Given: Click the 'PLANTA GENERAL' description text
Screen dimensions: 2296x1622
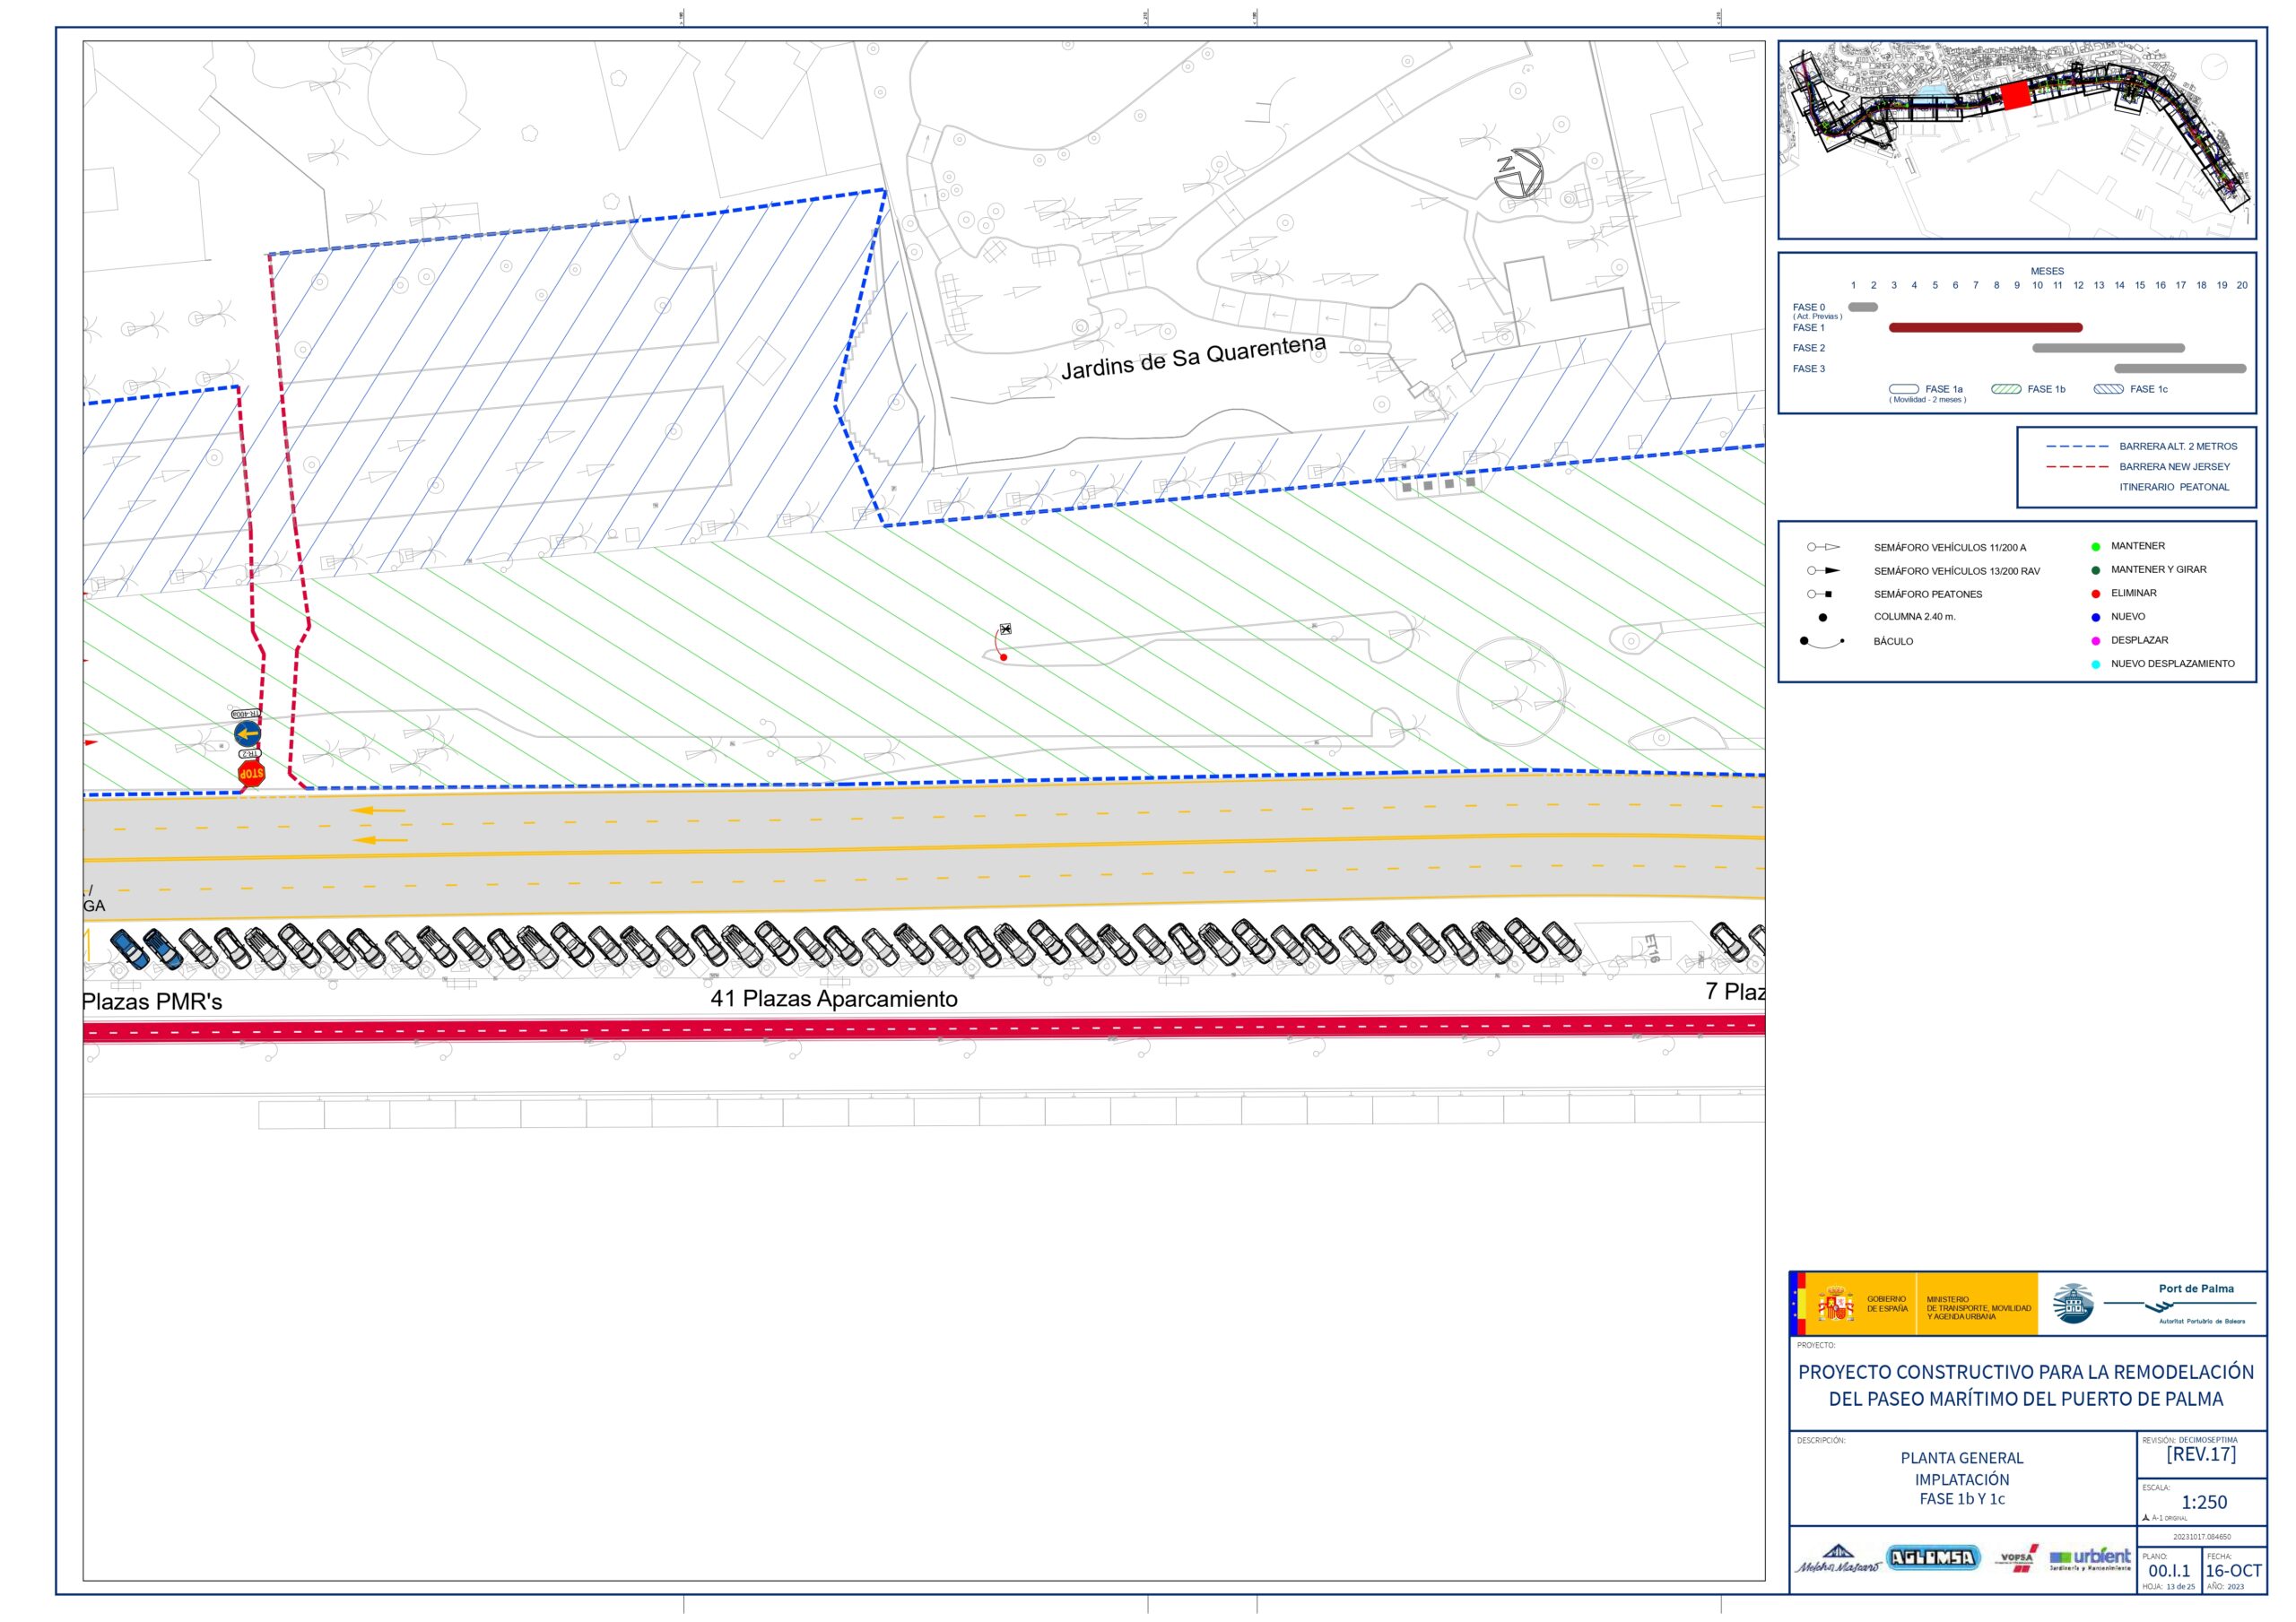Looking at the screenshot, I should coord(1962,1458).
